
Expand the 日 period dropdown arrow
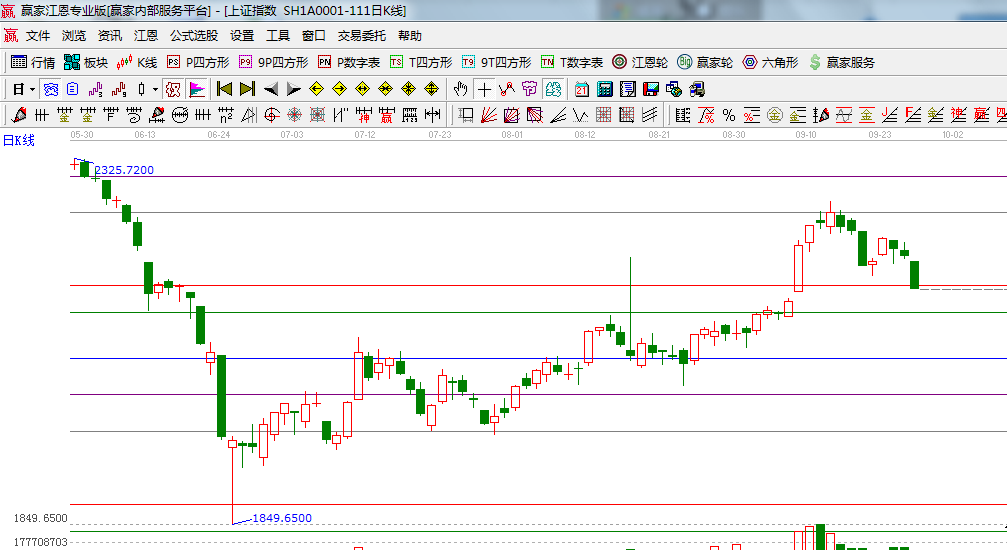tap(32, 89)
